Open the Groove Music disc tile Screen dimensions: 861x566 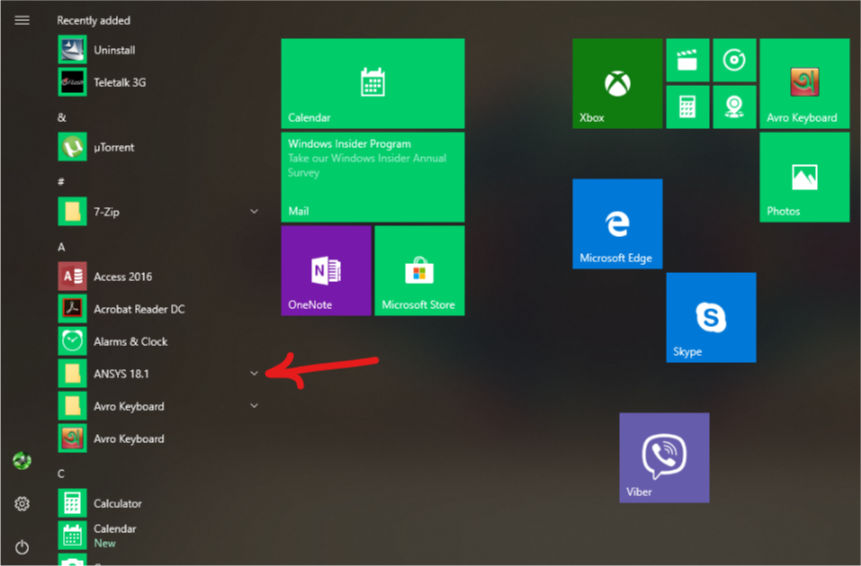[734, 60]
